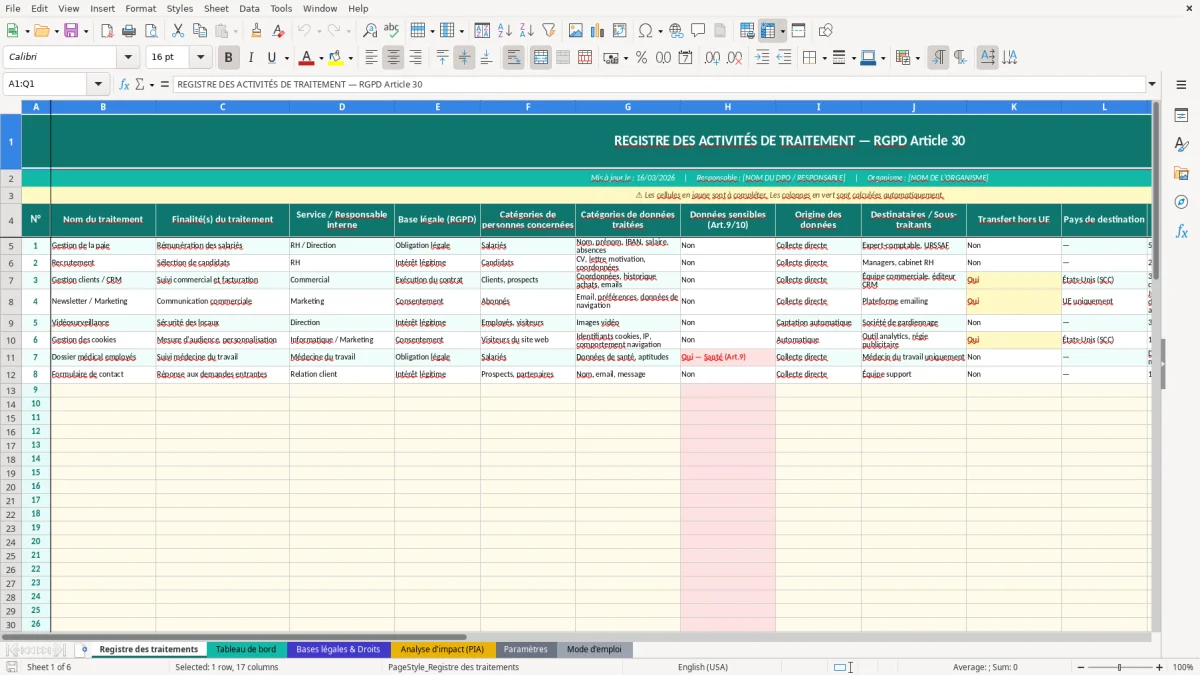Toggle Wrap Text button
This screenshot has height=675, width=1200.
click(x=514, y=58)
